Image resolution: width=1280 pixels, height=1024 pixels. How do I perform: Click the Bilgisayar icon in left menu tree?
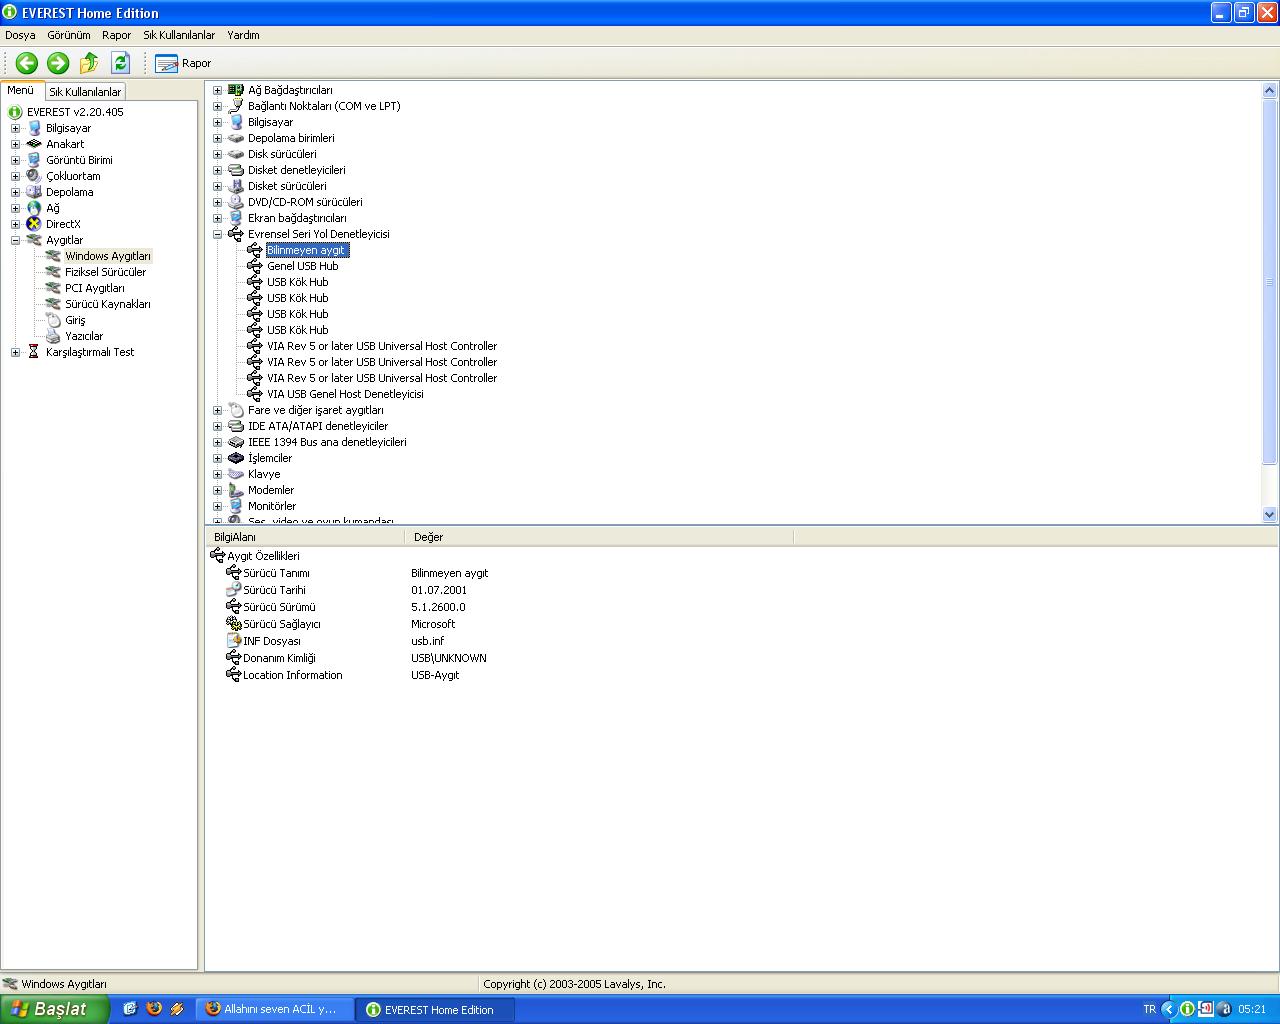pos(34,128)
